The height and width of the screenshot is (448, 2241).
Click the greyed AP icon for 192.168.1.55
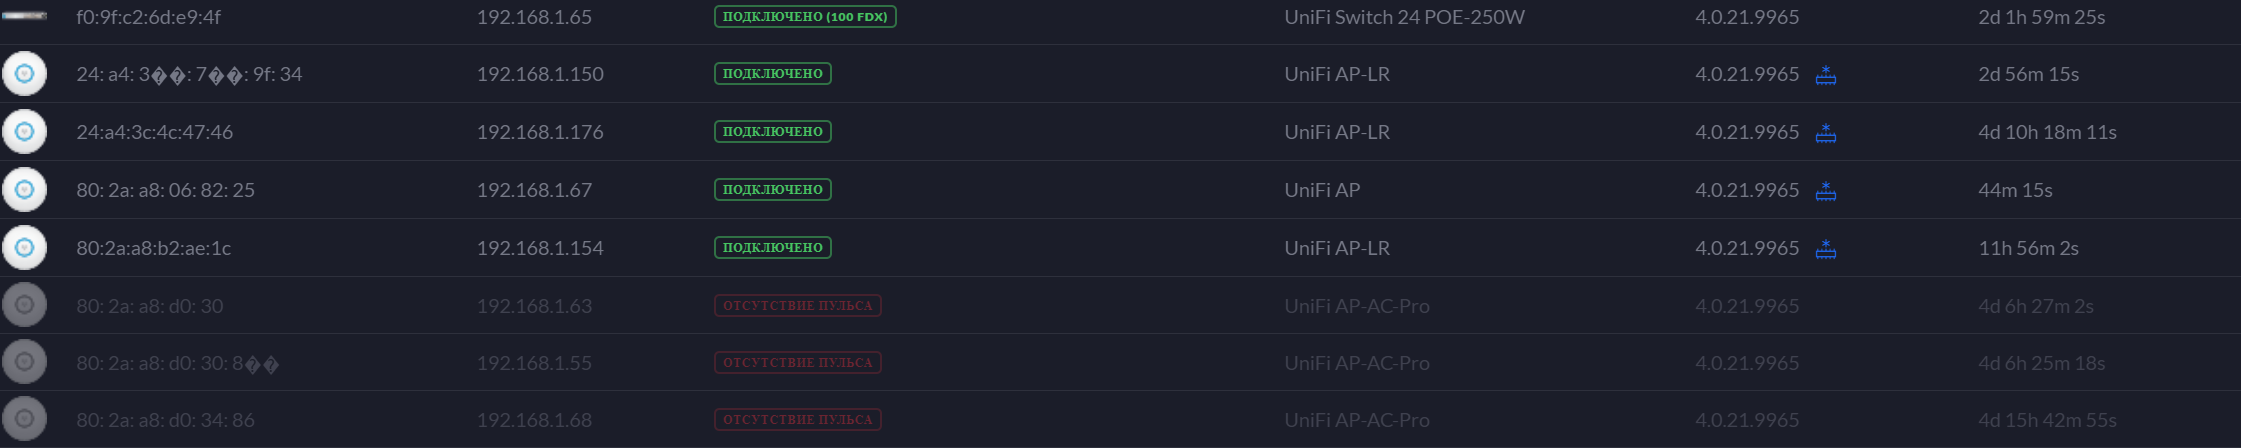coord(25,362)
